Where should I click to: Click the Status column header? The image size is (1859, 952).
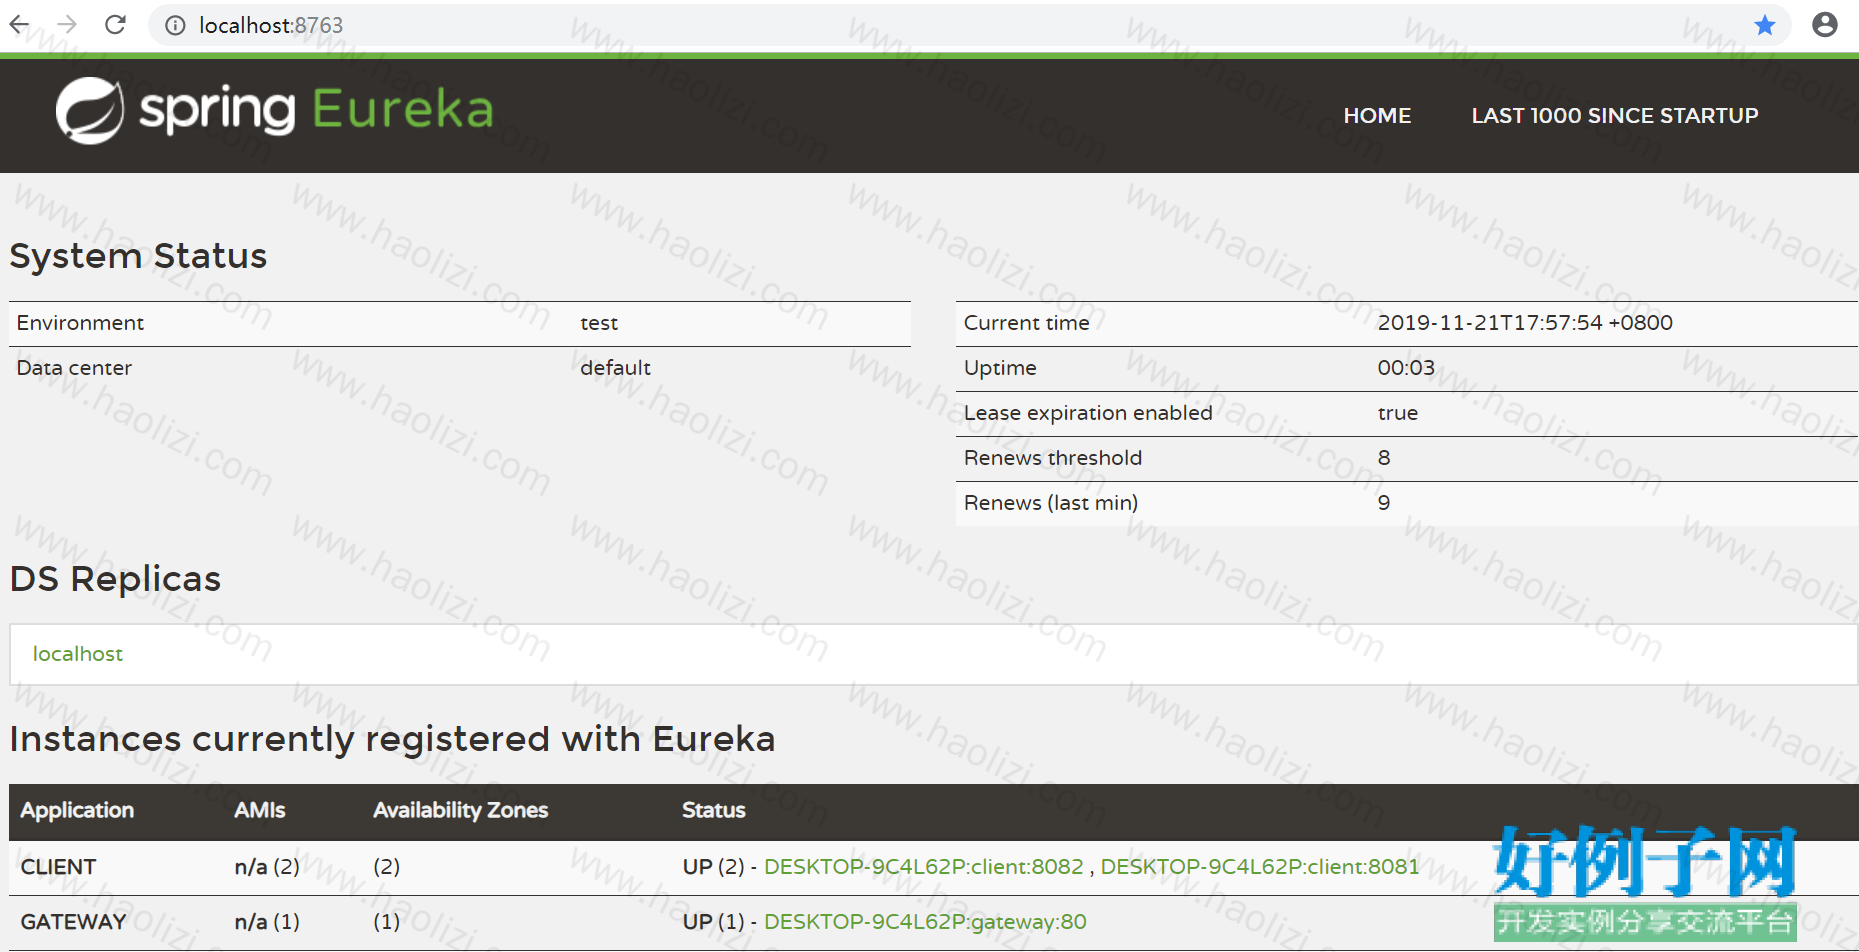[714, 810]
